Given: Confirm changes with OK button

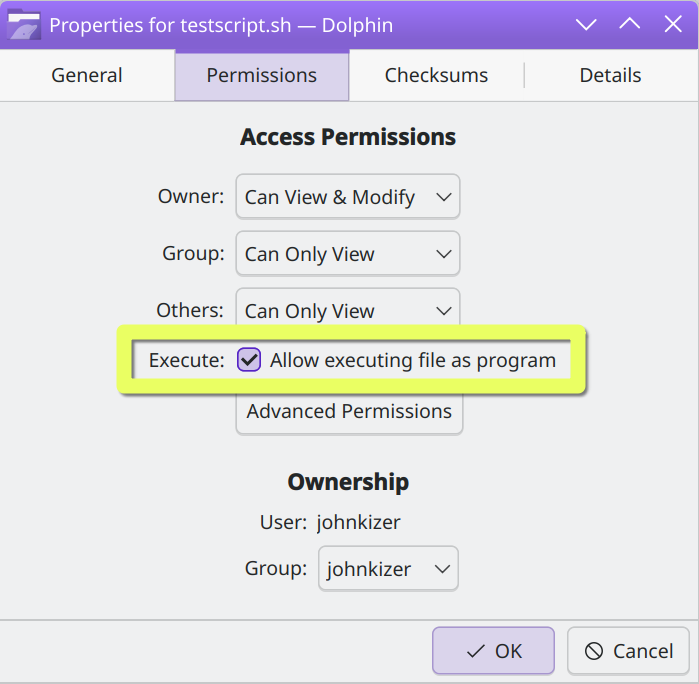Looking at the screenshot, I should click(493, 651).
